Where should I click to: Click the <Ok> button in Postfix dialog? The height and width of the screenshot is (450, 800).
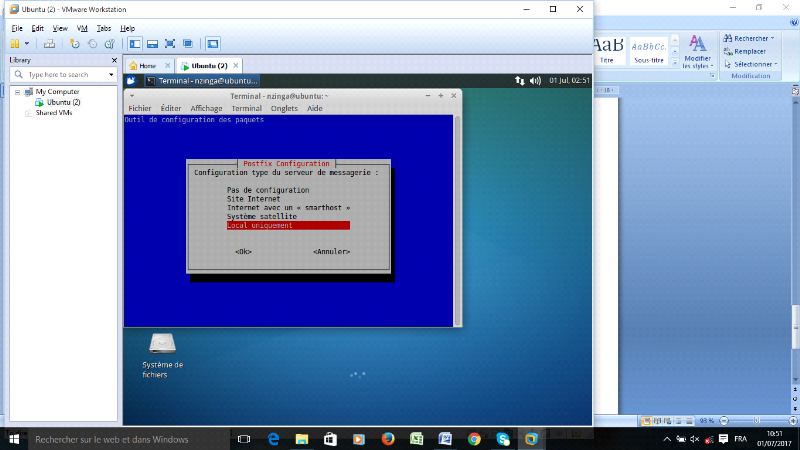coord(243,252)
